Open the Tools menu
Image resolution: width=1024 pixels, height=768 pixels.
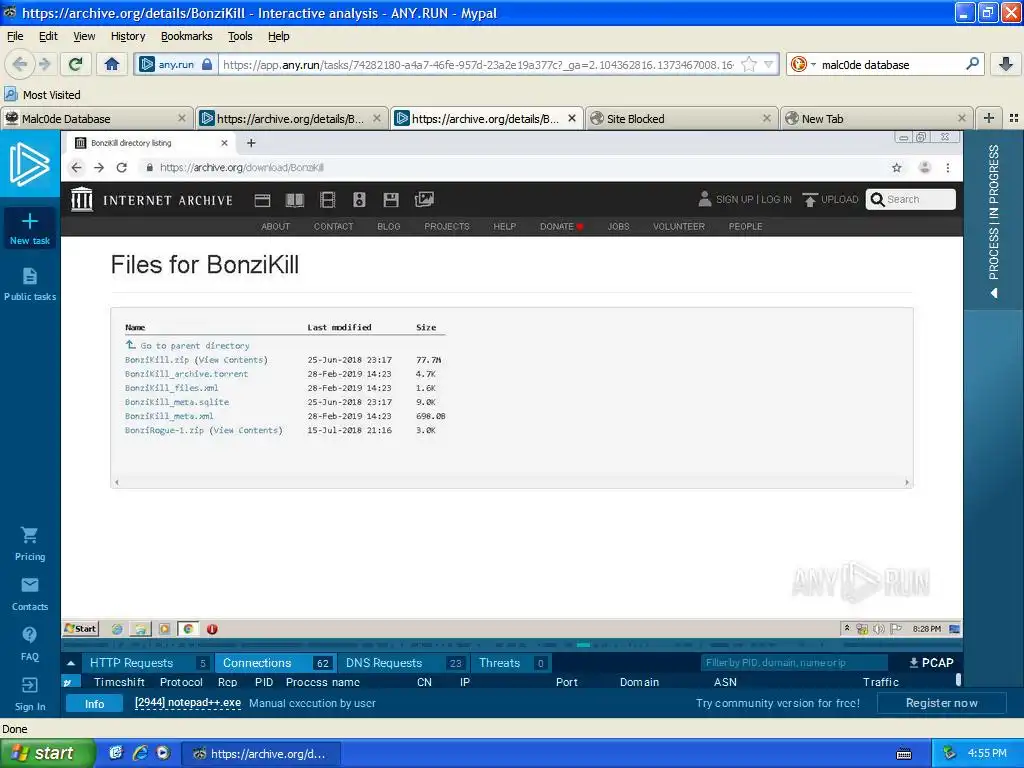(240, 36)
